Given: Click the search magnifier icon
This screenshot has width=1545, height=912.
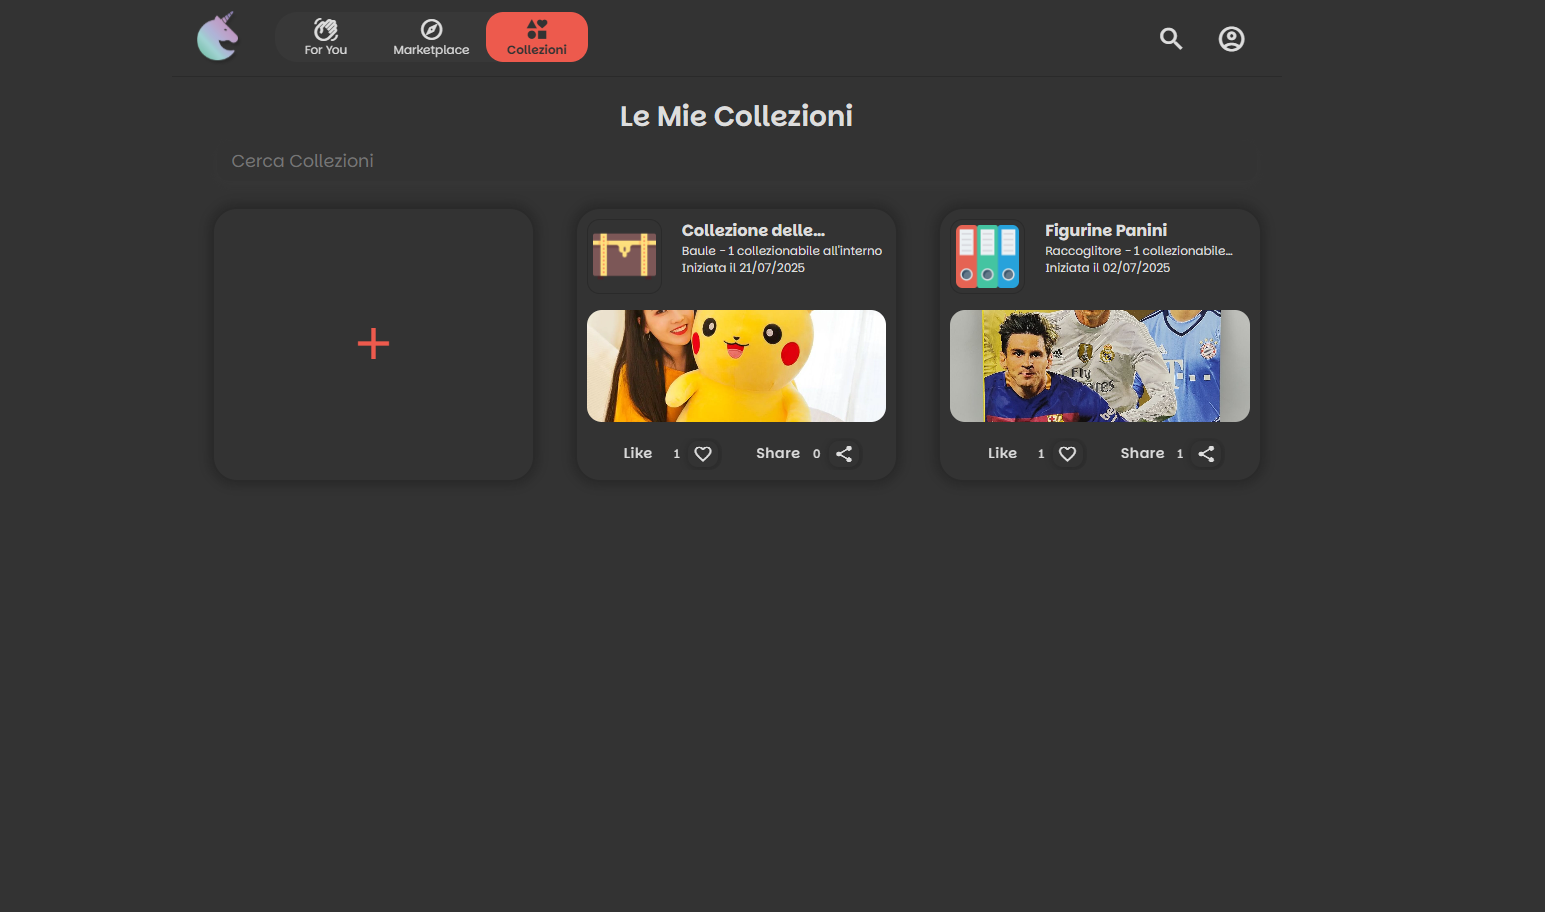Looking at the screenshot, I should pyautogui.click(x=1171, y=39).
